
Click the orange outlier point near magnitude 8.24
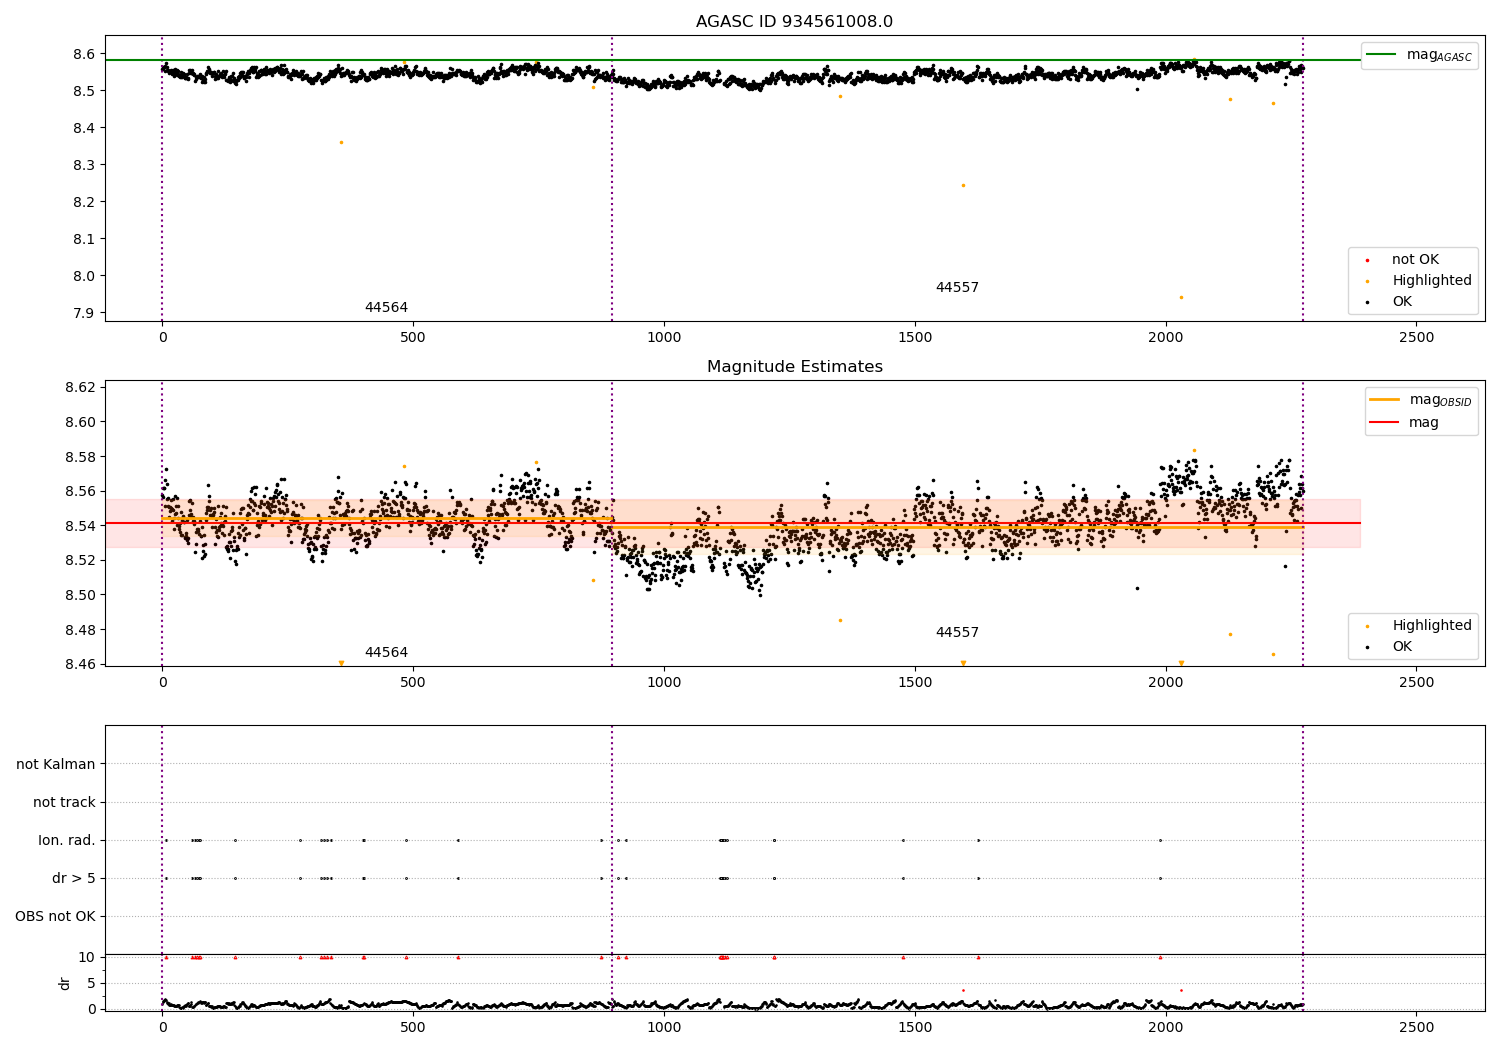(963, 185)
